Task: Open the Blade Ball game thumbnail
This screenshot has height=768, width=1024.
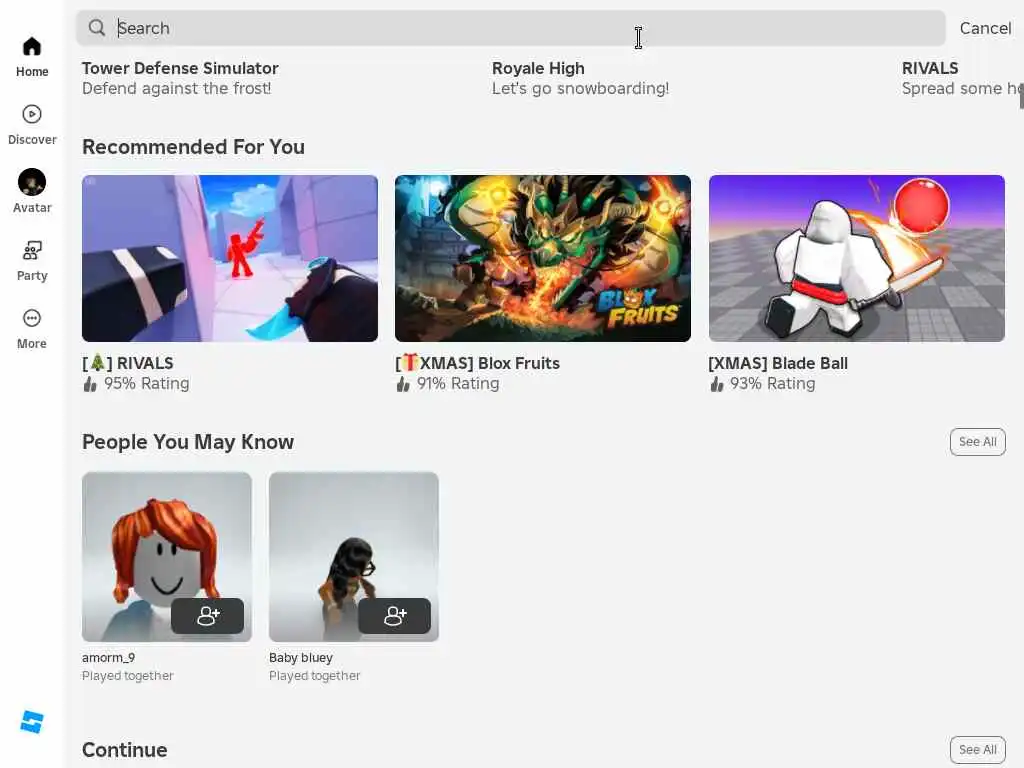Action: tap(856, 258)
